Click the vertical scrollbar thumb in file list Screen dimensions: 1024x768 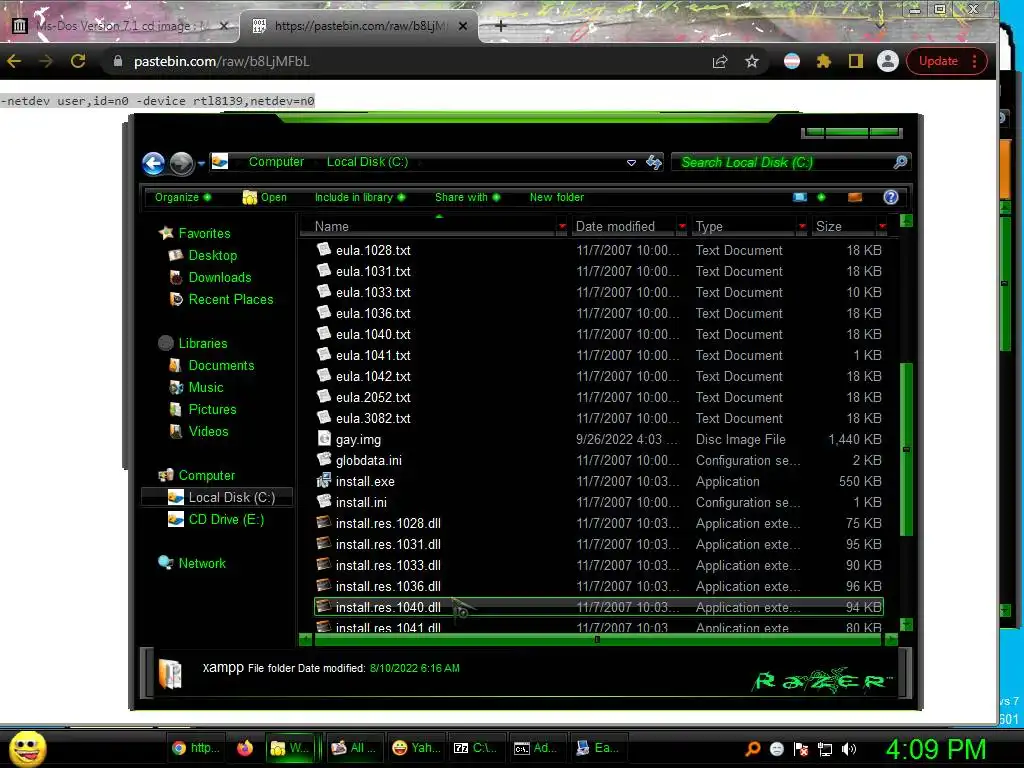click(x=906, y=449)
